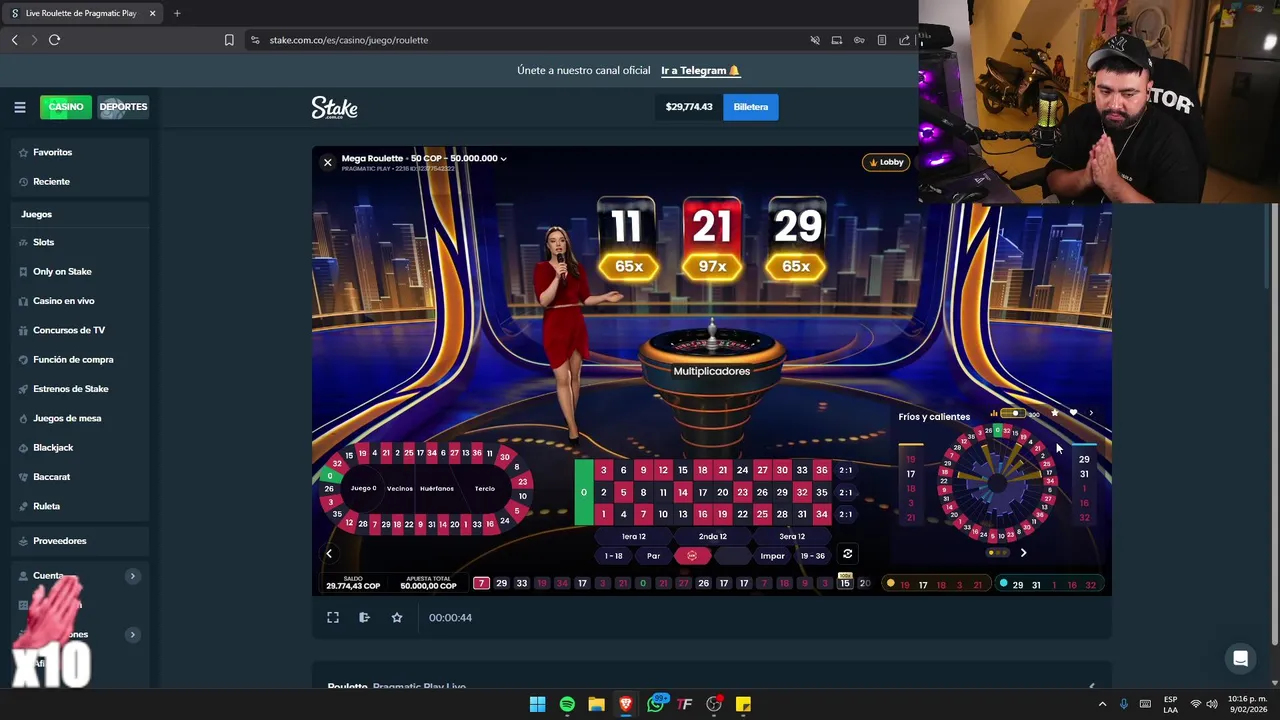Bet on green 0 on the table
This screenshot has width=1280, height=720.
click(x=583, y=492)
